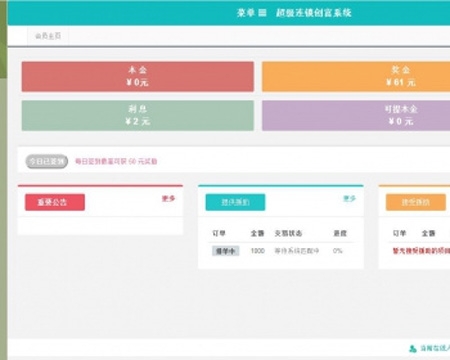Click the red 重要公告 button

pyautogui.click(x=55, y=202)
